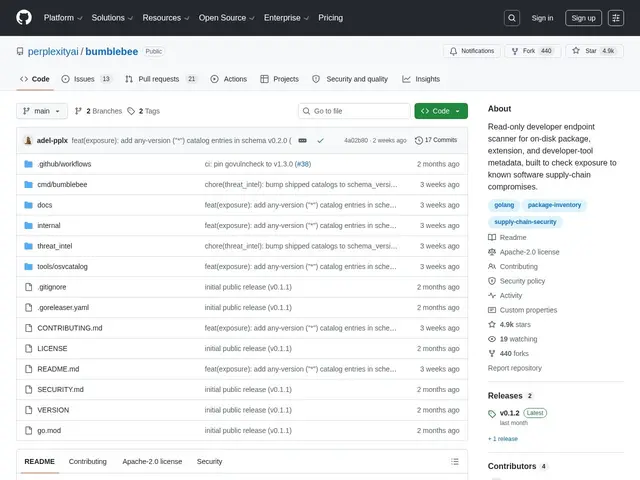Viewport: 640px width, 480px height.
Task: Click the golang topic tag
Action: [x=504, y=205]
